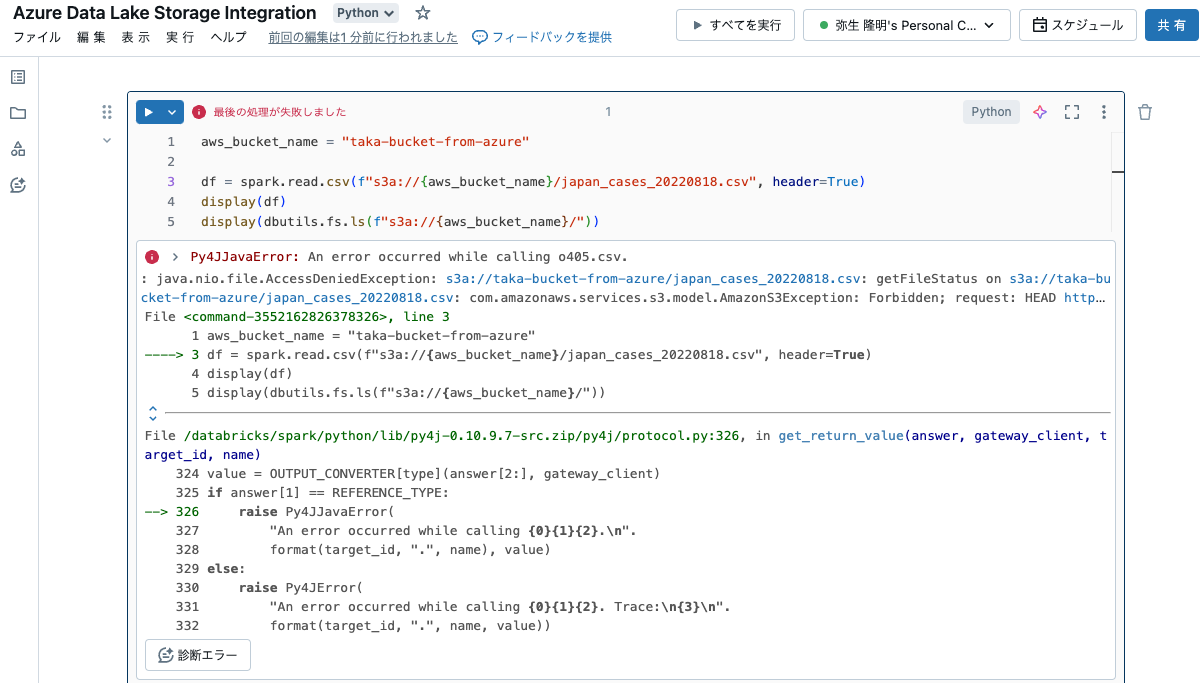Run the cell with the play button
Screen dimensions: 1200x683
pos(150,112)
